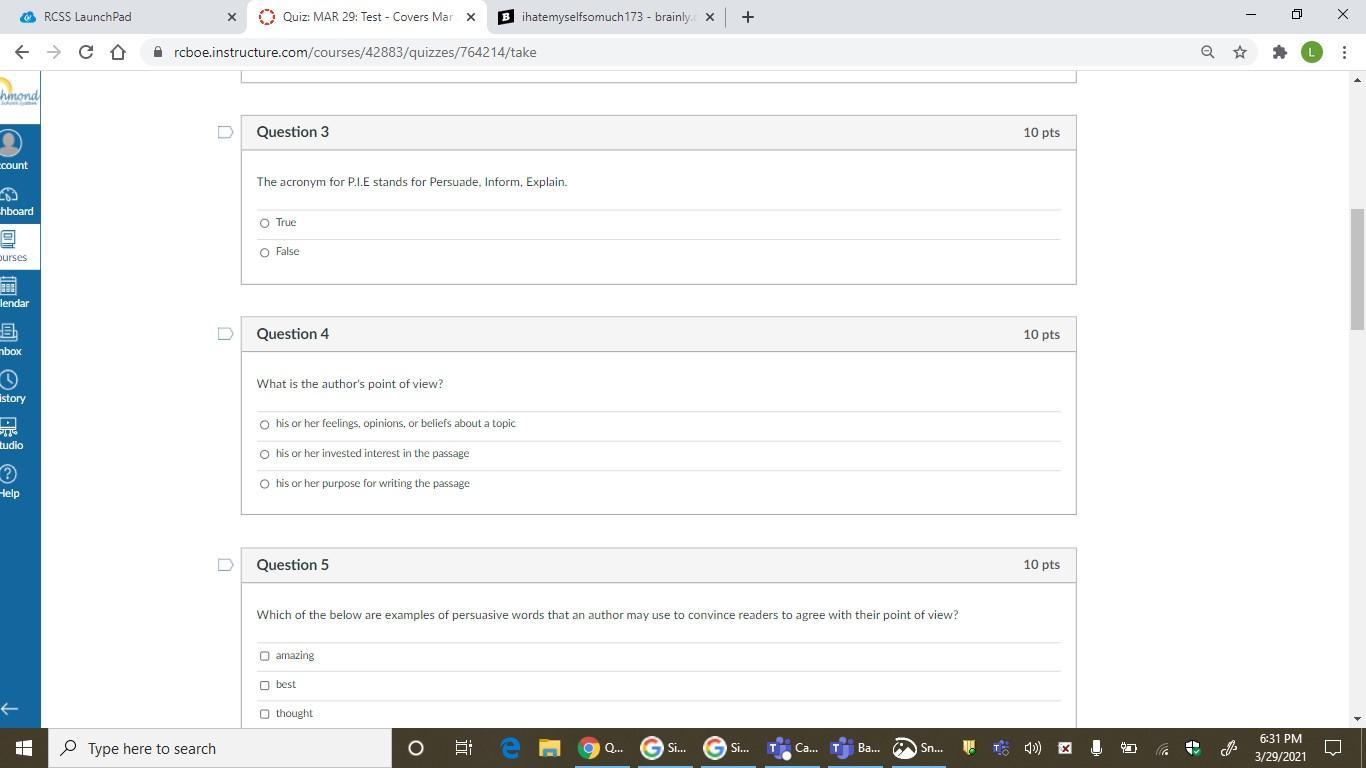Go back to the previous page
1366x768 pixels.
tap(22, 52)
